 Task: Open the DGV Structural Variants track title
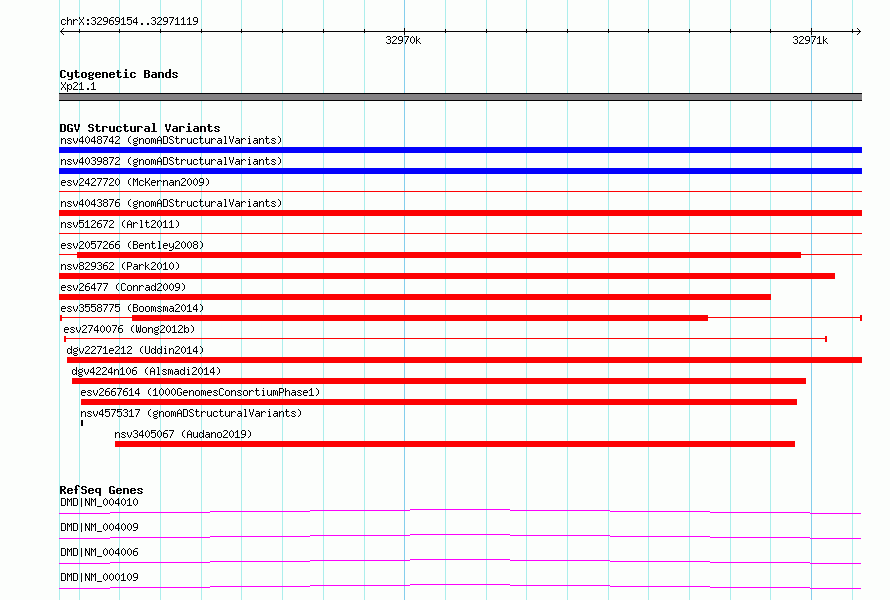pyautogui.click(x=140, y=128)
